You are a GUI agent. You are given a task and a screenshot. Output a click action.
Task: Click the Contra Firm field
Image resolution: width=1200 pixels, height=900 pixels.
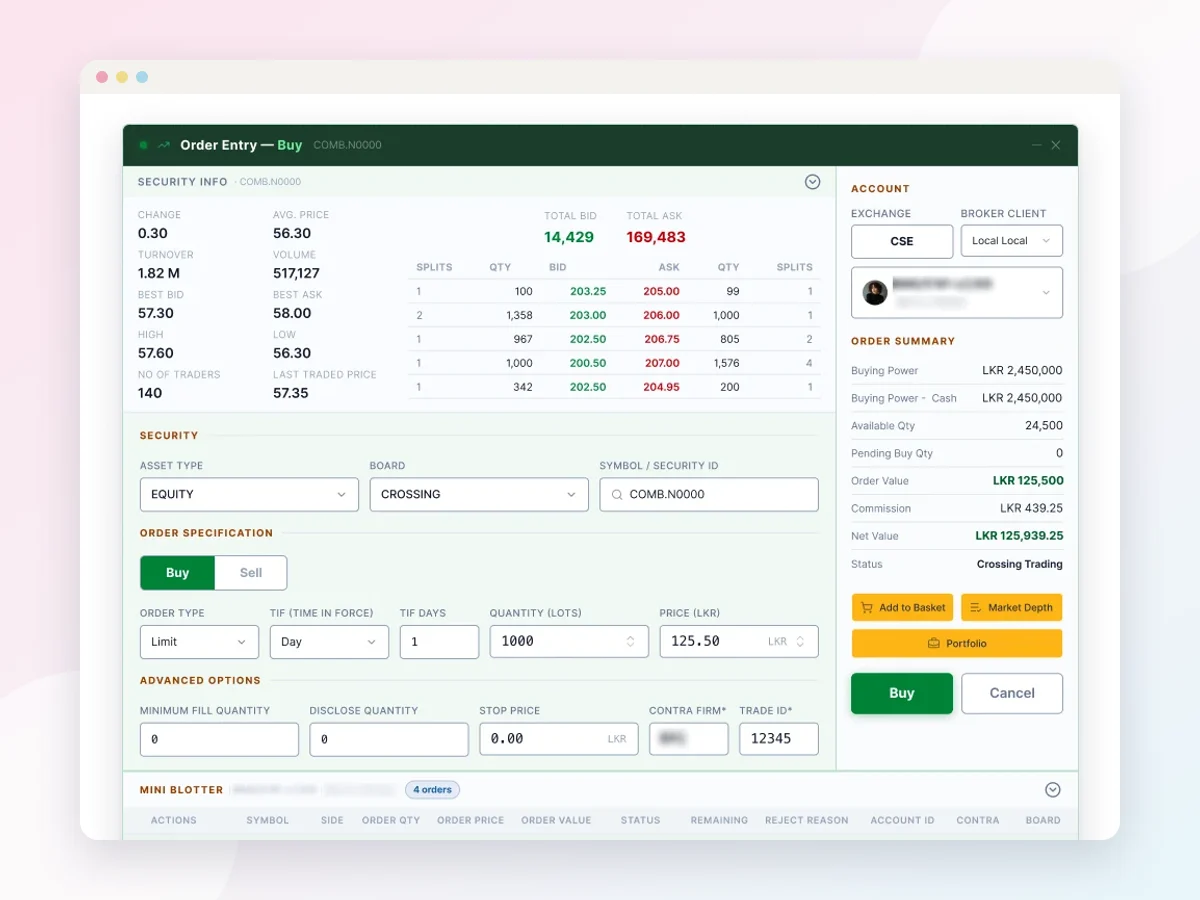pyautogui.click(x=689, y=739)
